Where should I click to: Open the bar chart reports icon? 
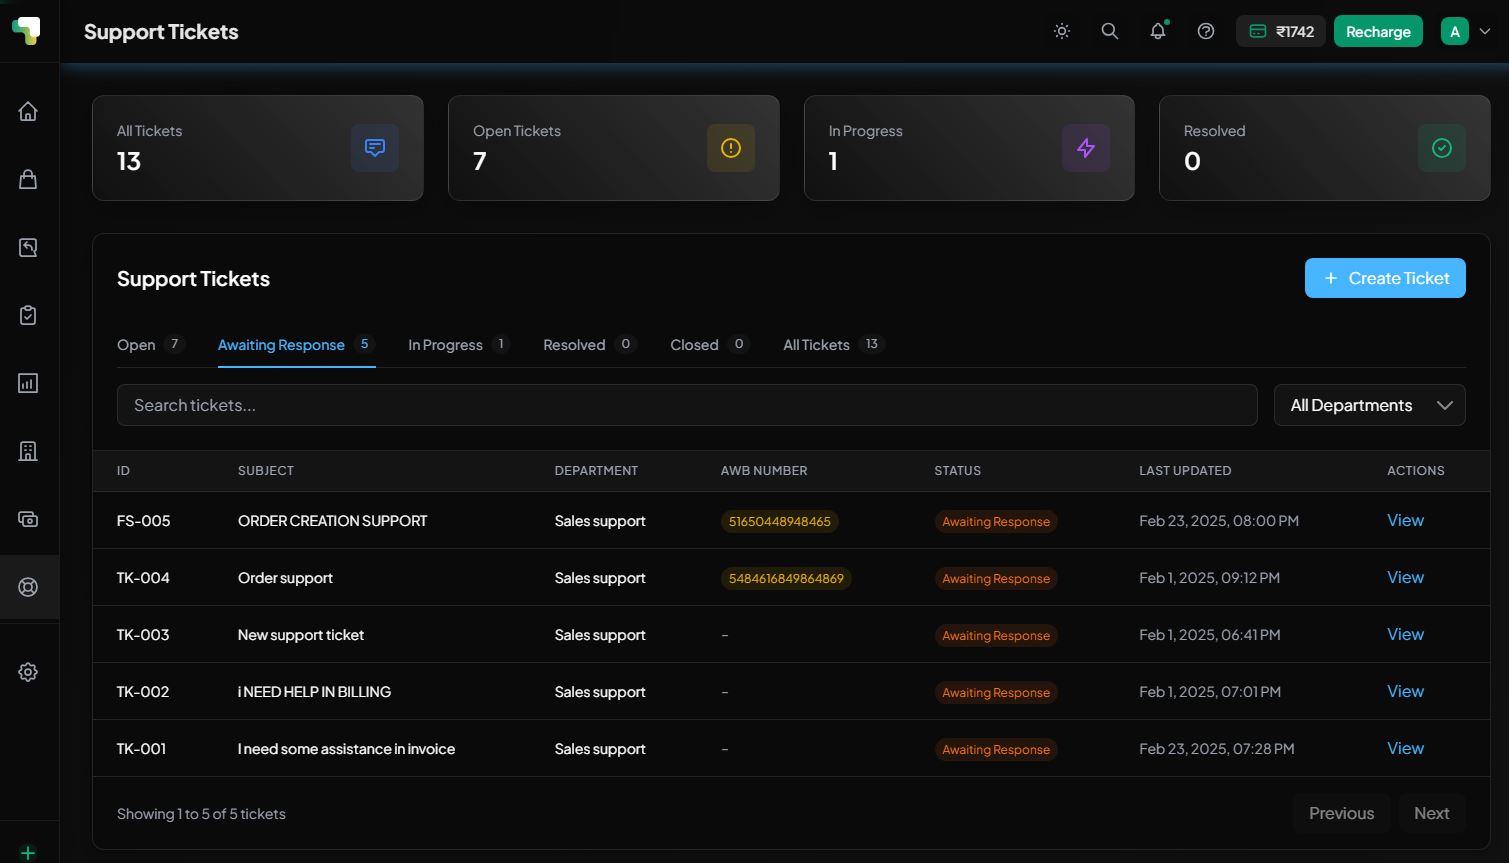click(28, 383)
